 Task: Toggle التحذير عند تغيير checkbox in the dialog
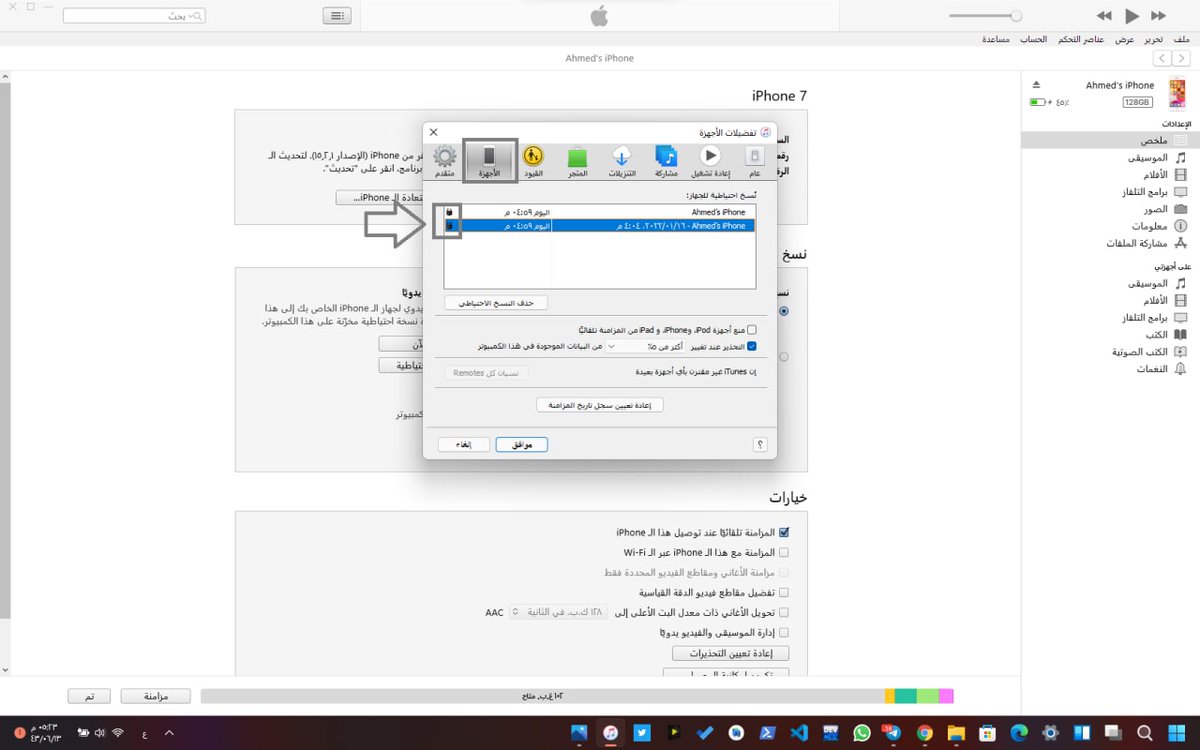pyautogui.click(x=752, y=346)
